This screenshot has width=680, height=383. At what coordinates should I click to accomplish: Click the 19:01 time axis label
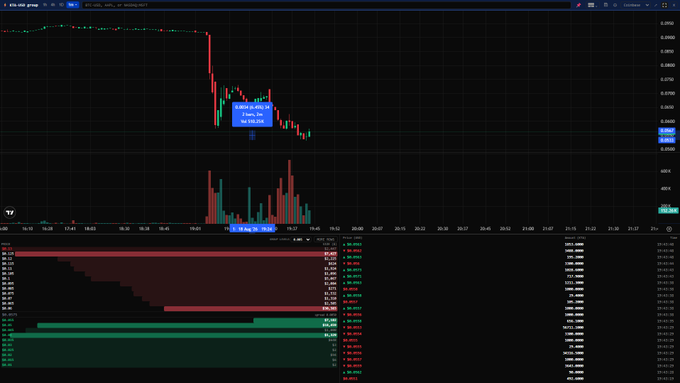pos(195,229)
